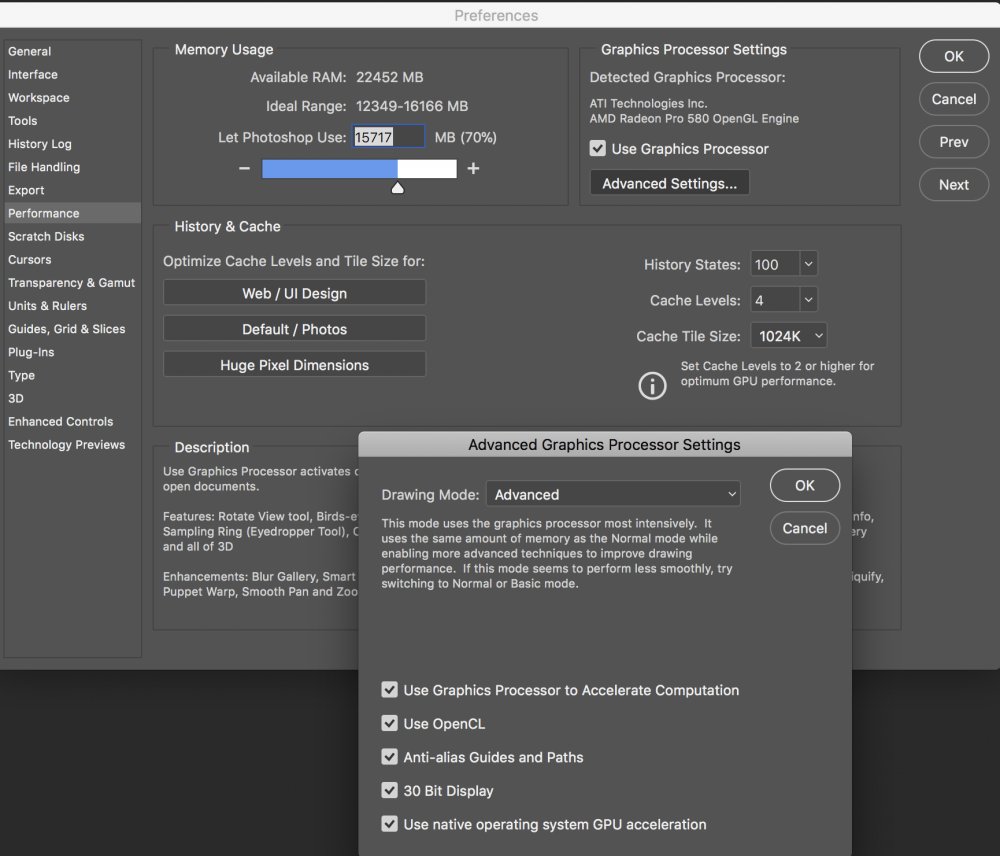Disable the Use OpenCL checkbox

(x=390, y=723)
